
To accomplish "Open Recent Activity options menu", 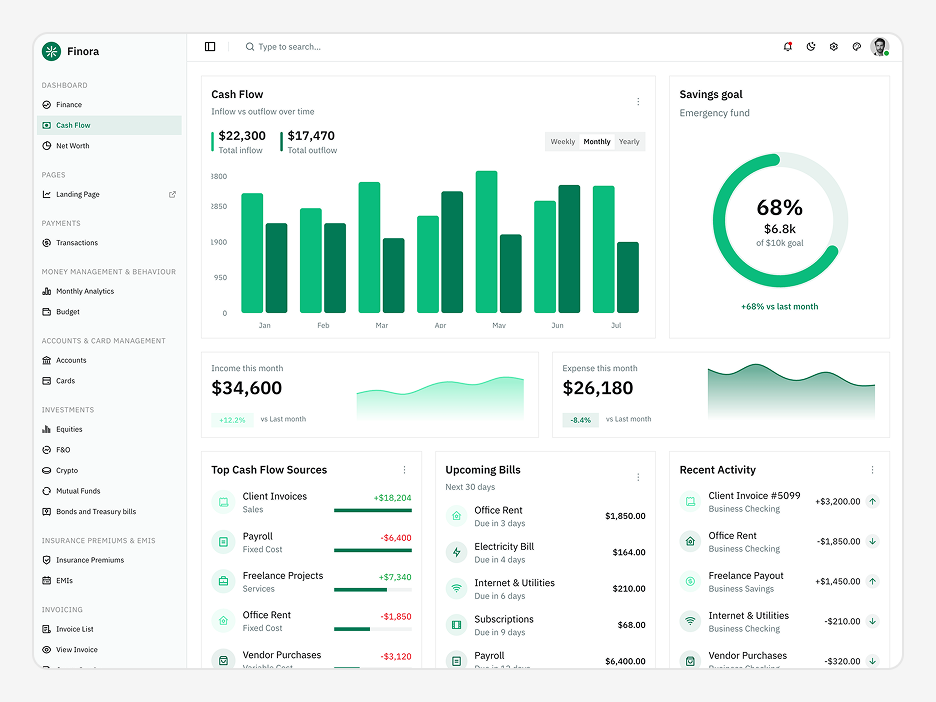I will tap(872, 470).
